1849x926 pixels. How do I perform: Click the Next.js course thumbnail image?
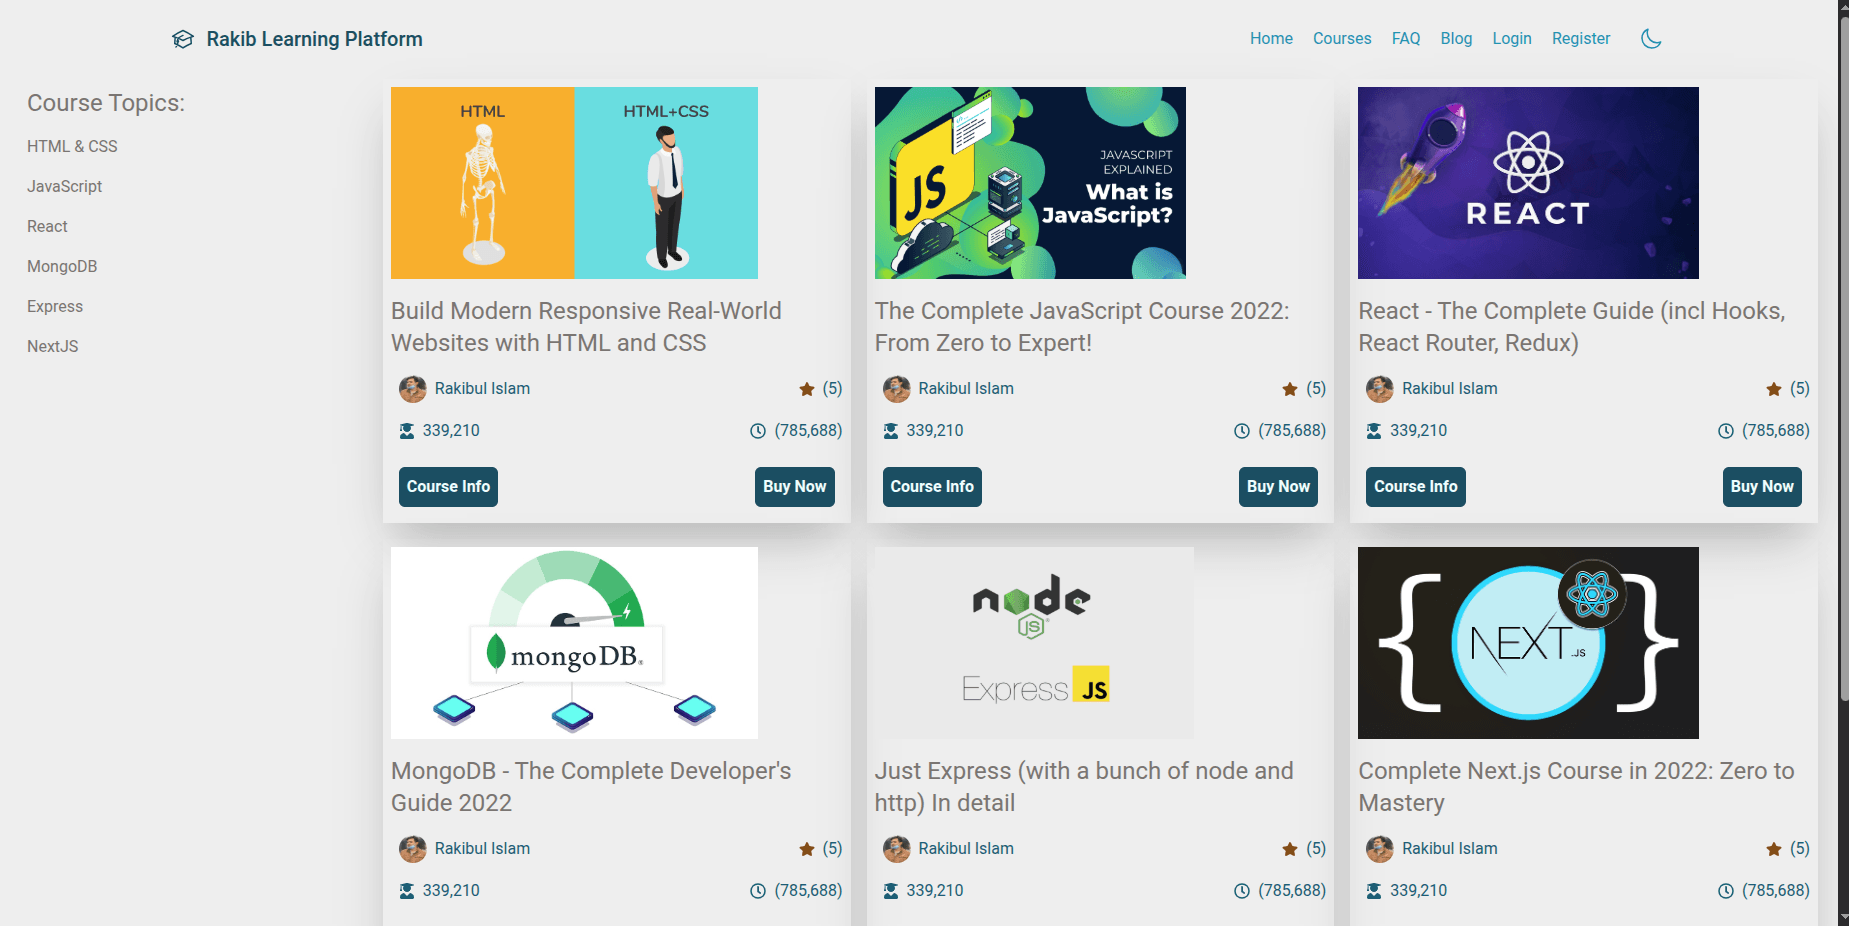click(1527, 642)
